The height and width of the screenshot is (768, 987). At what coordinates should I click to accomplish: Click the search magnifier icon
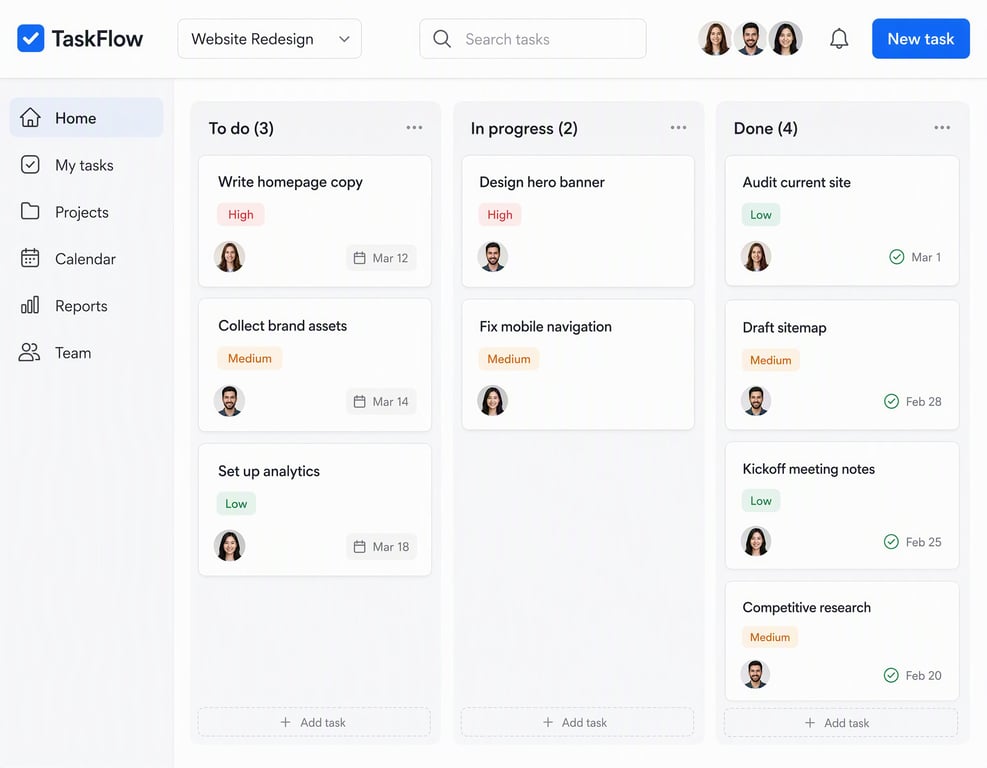click(442, 39)
